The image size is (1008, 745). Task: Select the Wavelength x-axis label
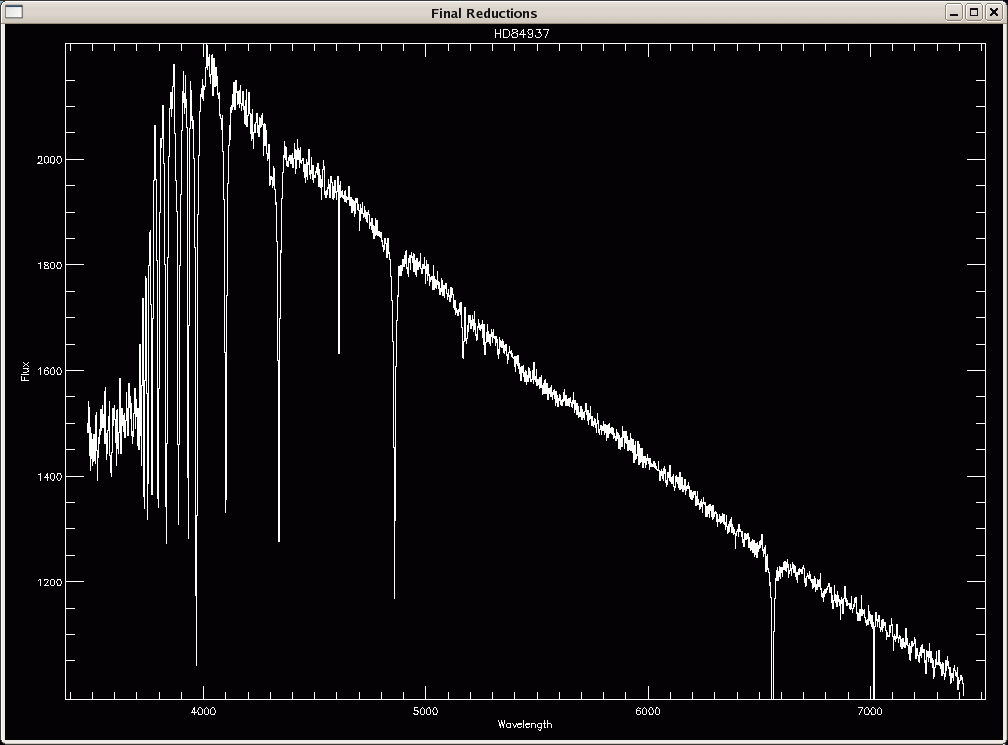click(524, 724)
